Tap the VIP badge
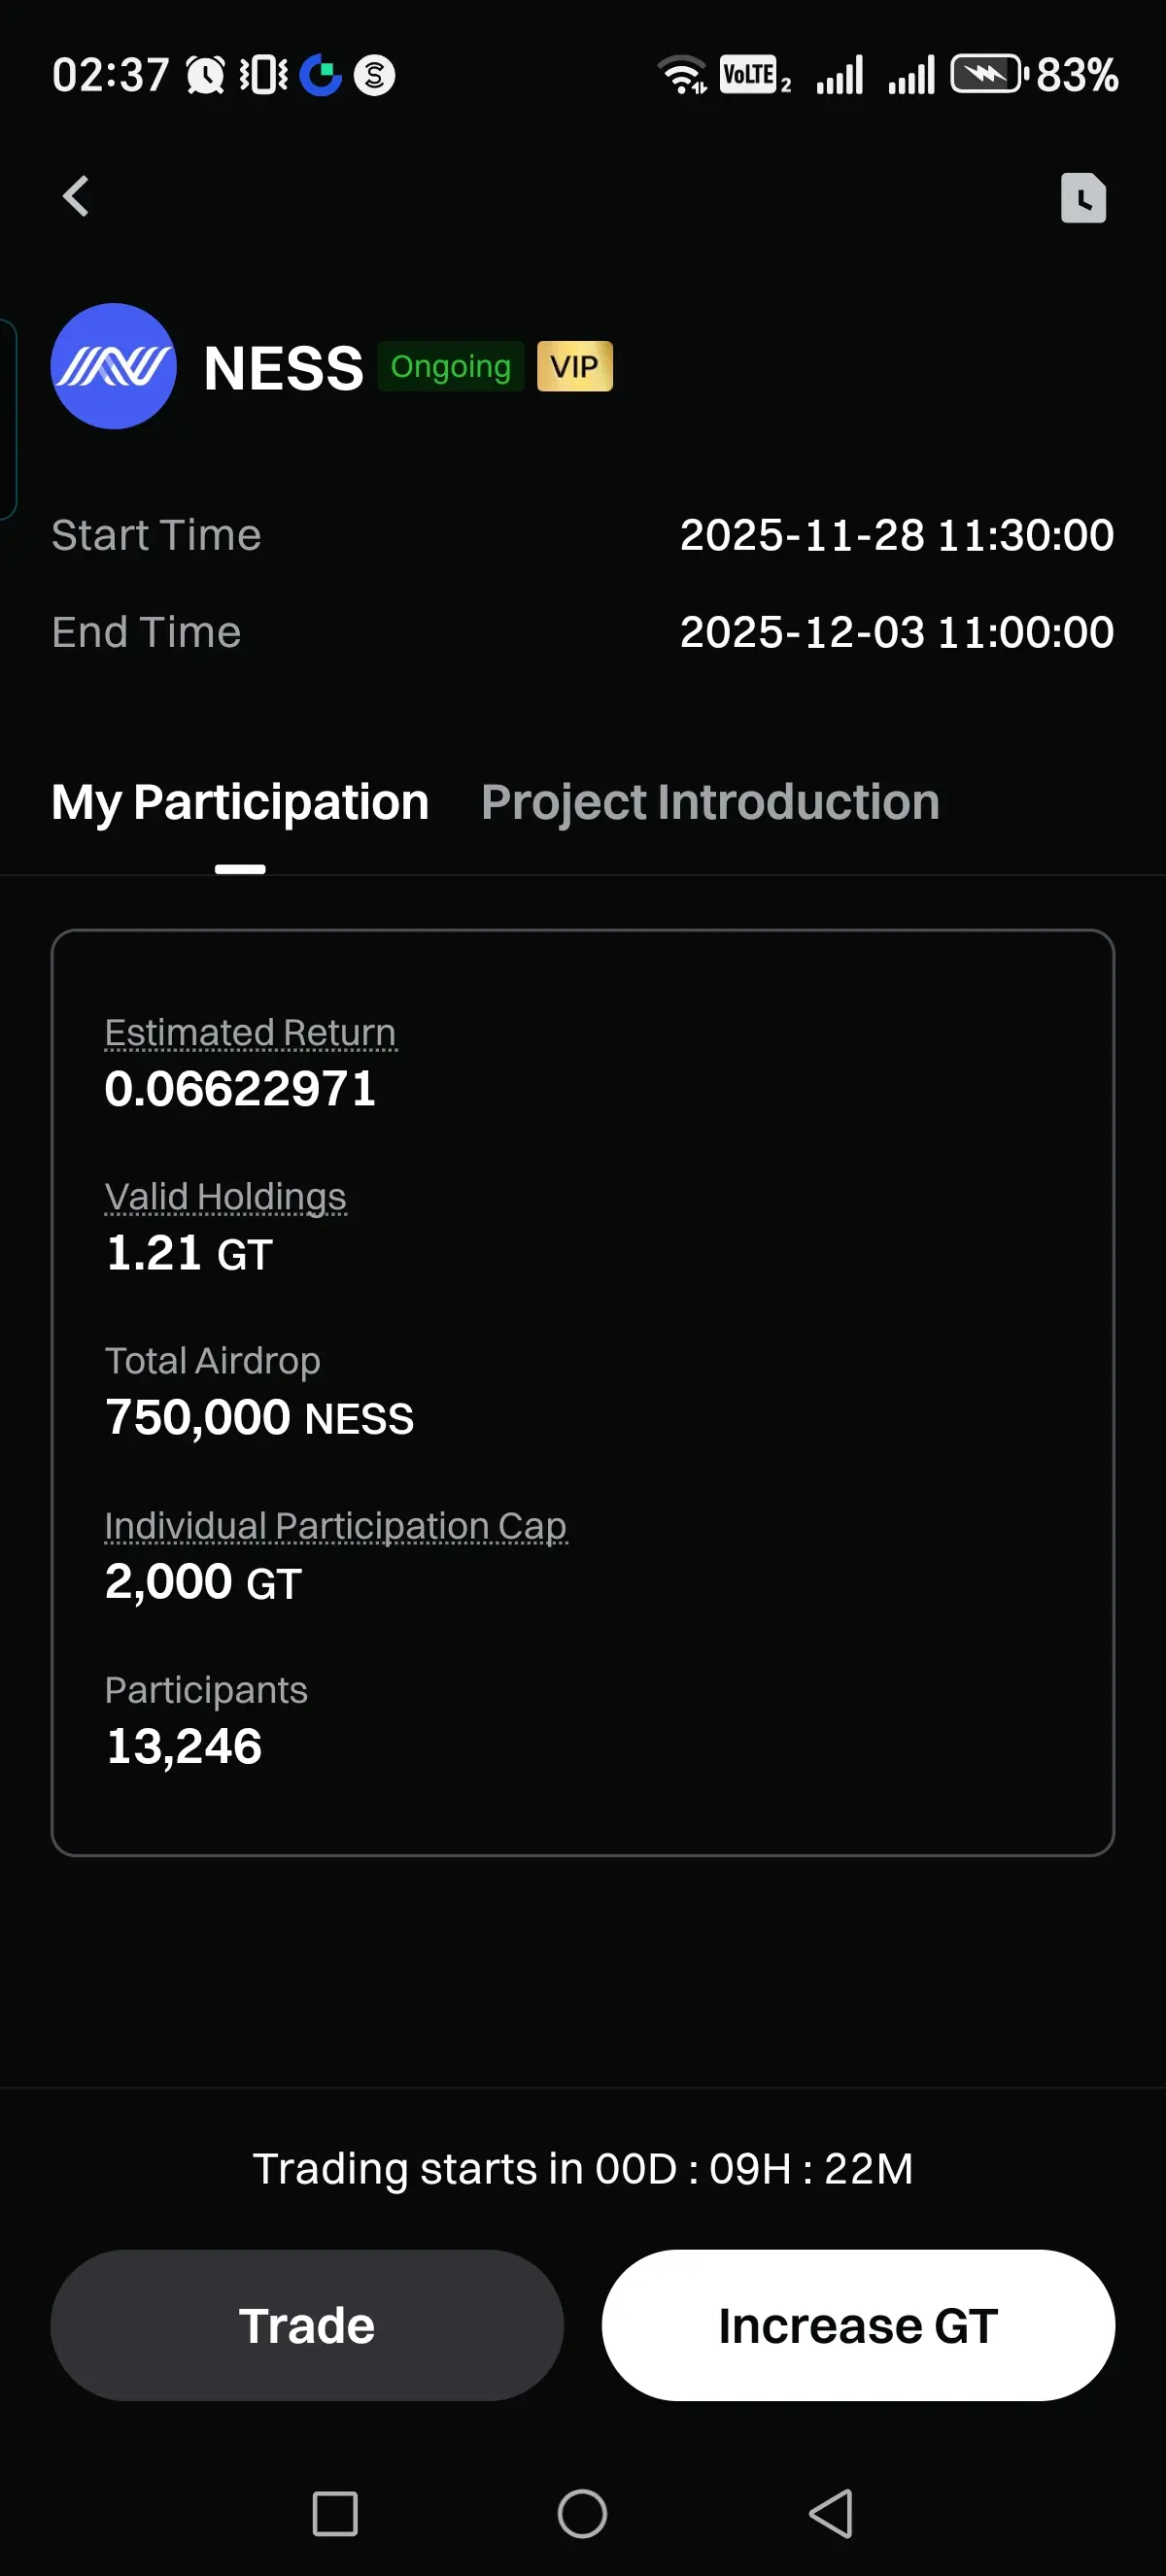The image size is (1166, 2576). pos(574,366)
